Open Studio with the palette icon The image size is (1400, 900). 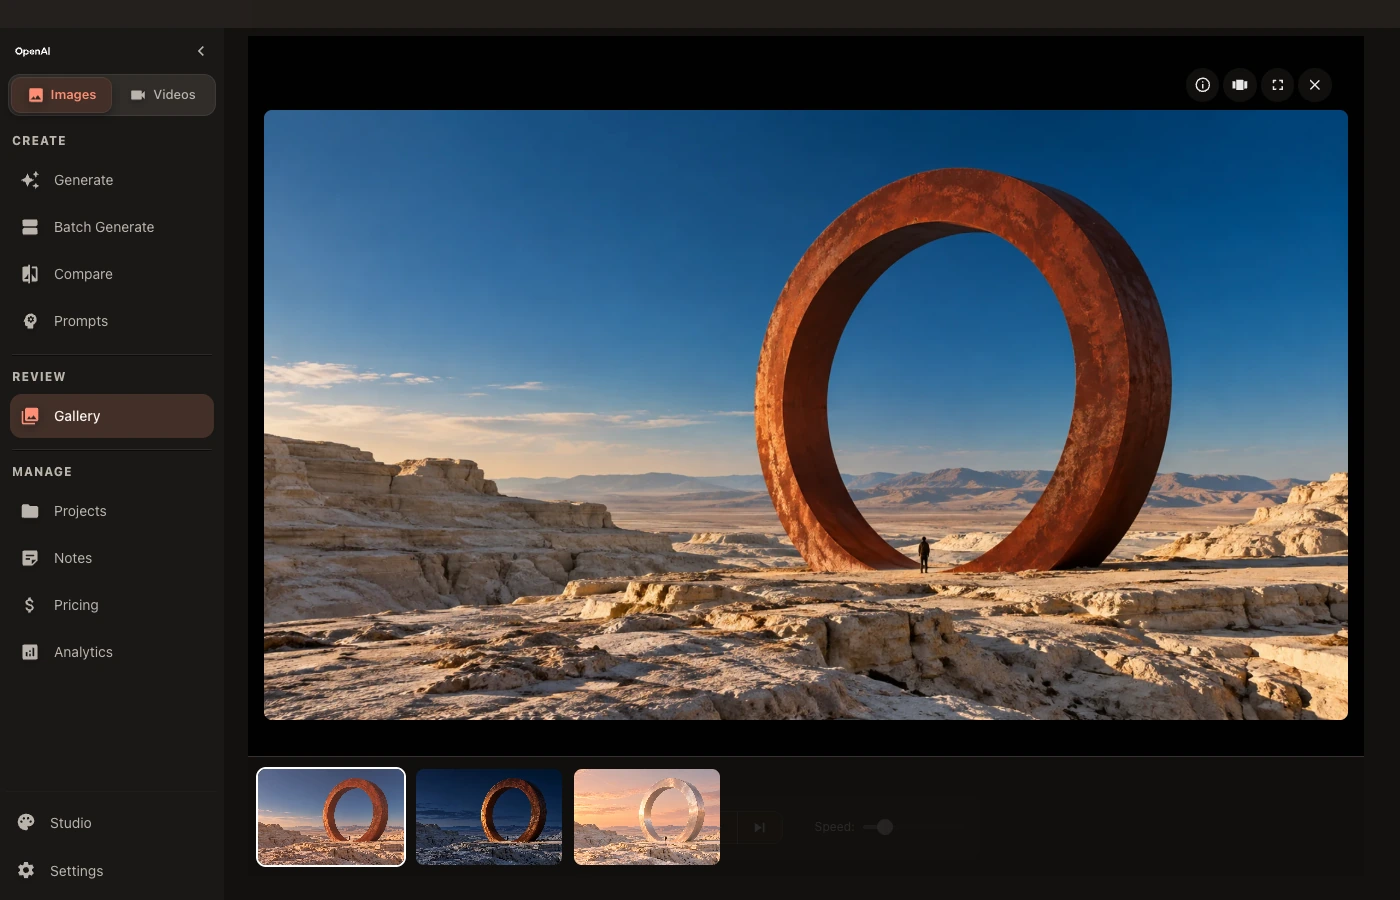tap(112, 823)
